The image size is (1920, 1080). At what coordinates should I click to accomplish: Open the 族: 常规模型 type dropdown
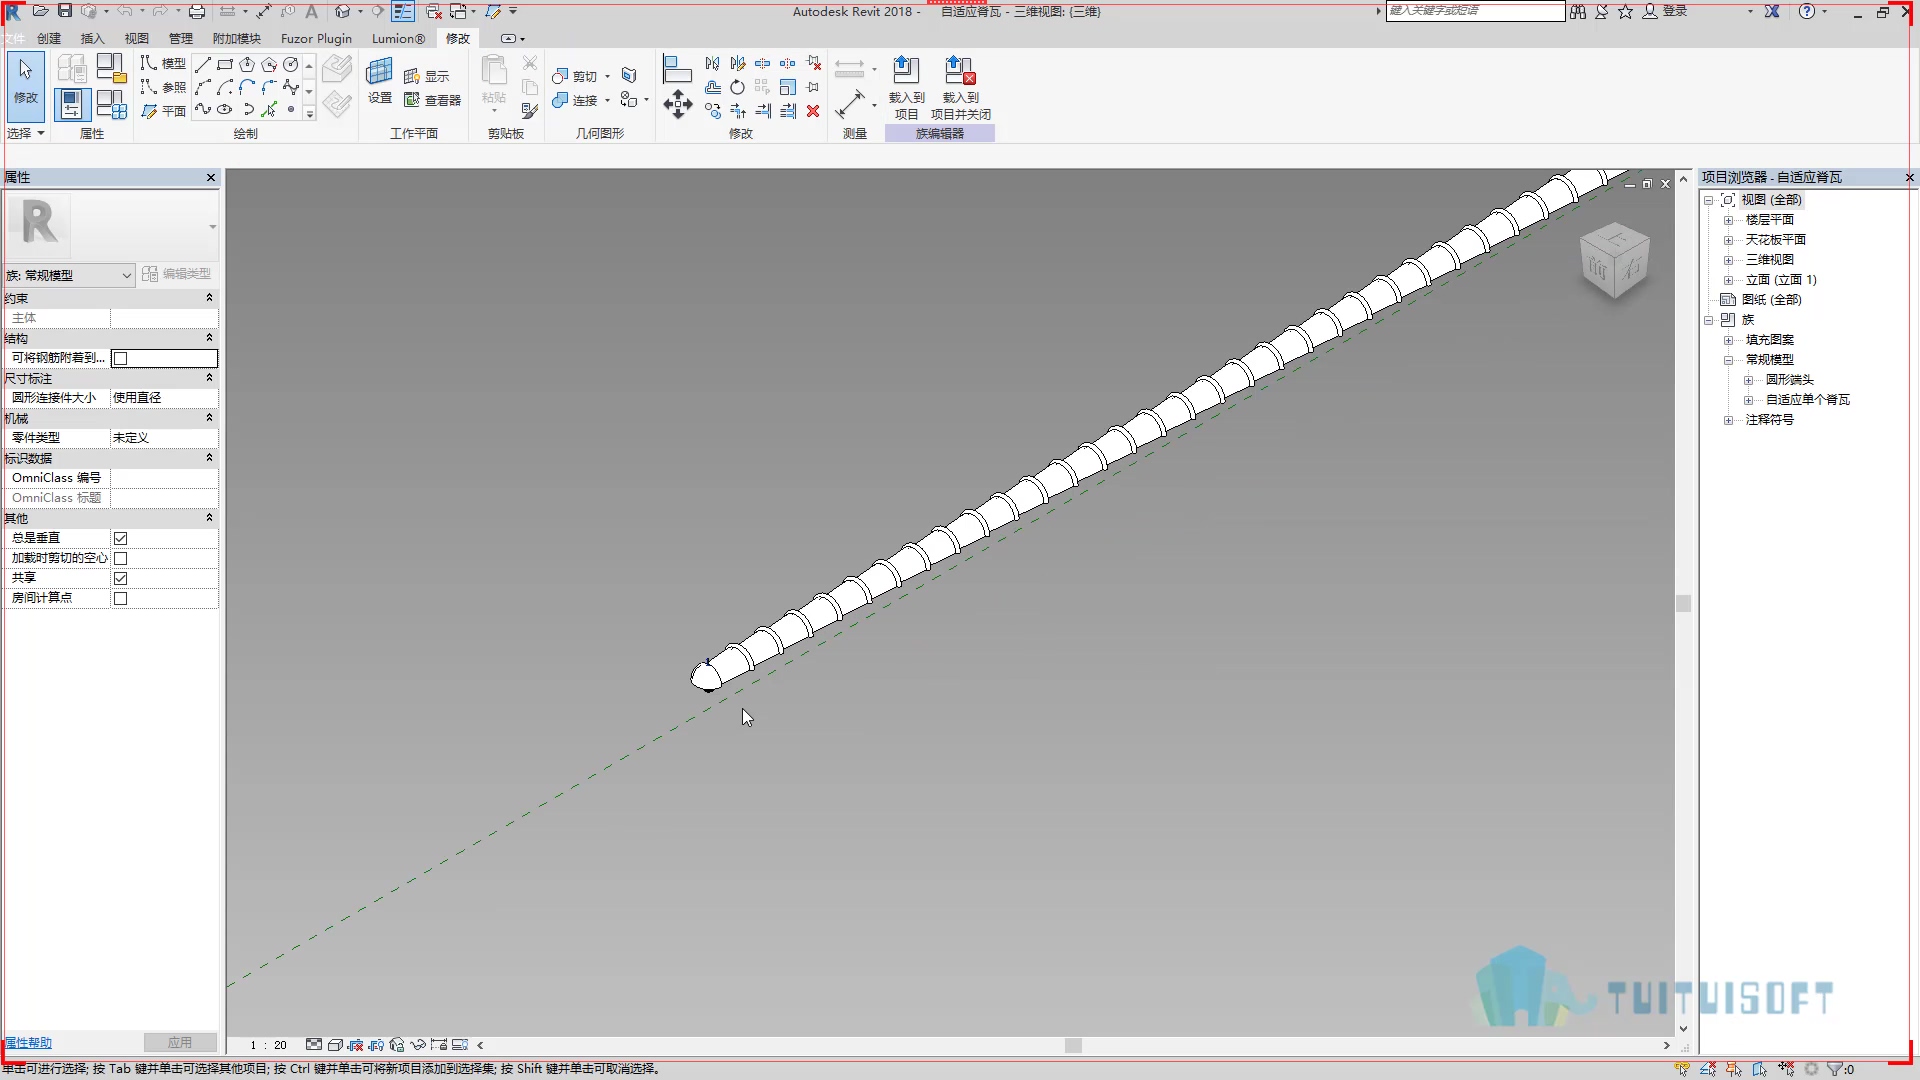click(69, 275)
